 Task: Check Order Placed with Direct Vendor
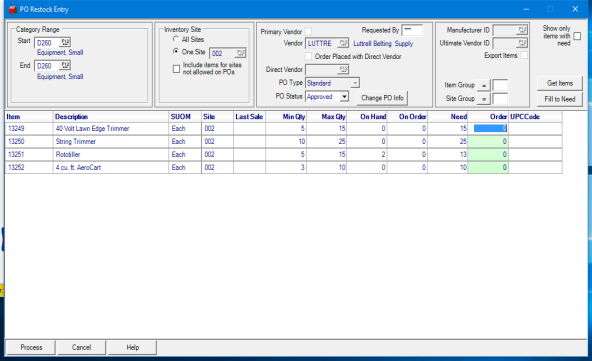coord(308,56)
